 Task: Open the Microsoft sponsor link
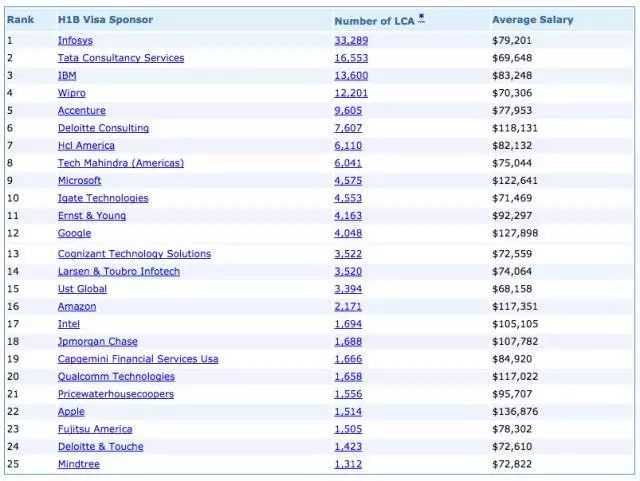[x=79, y=180]
